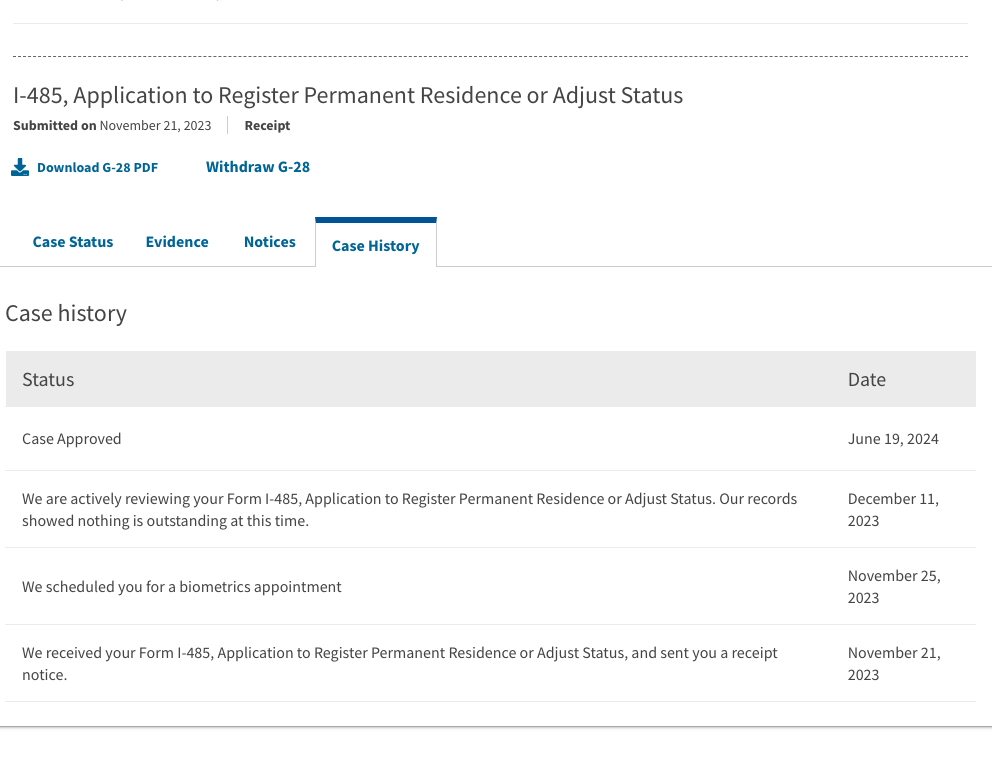
Task: Select the actively reviewing Form I-485 entry
Action: 409,509
